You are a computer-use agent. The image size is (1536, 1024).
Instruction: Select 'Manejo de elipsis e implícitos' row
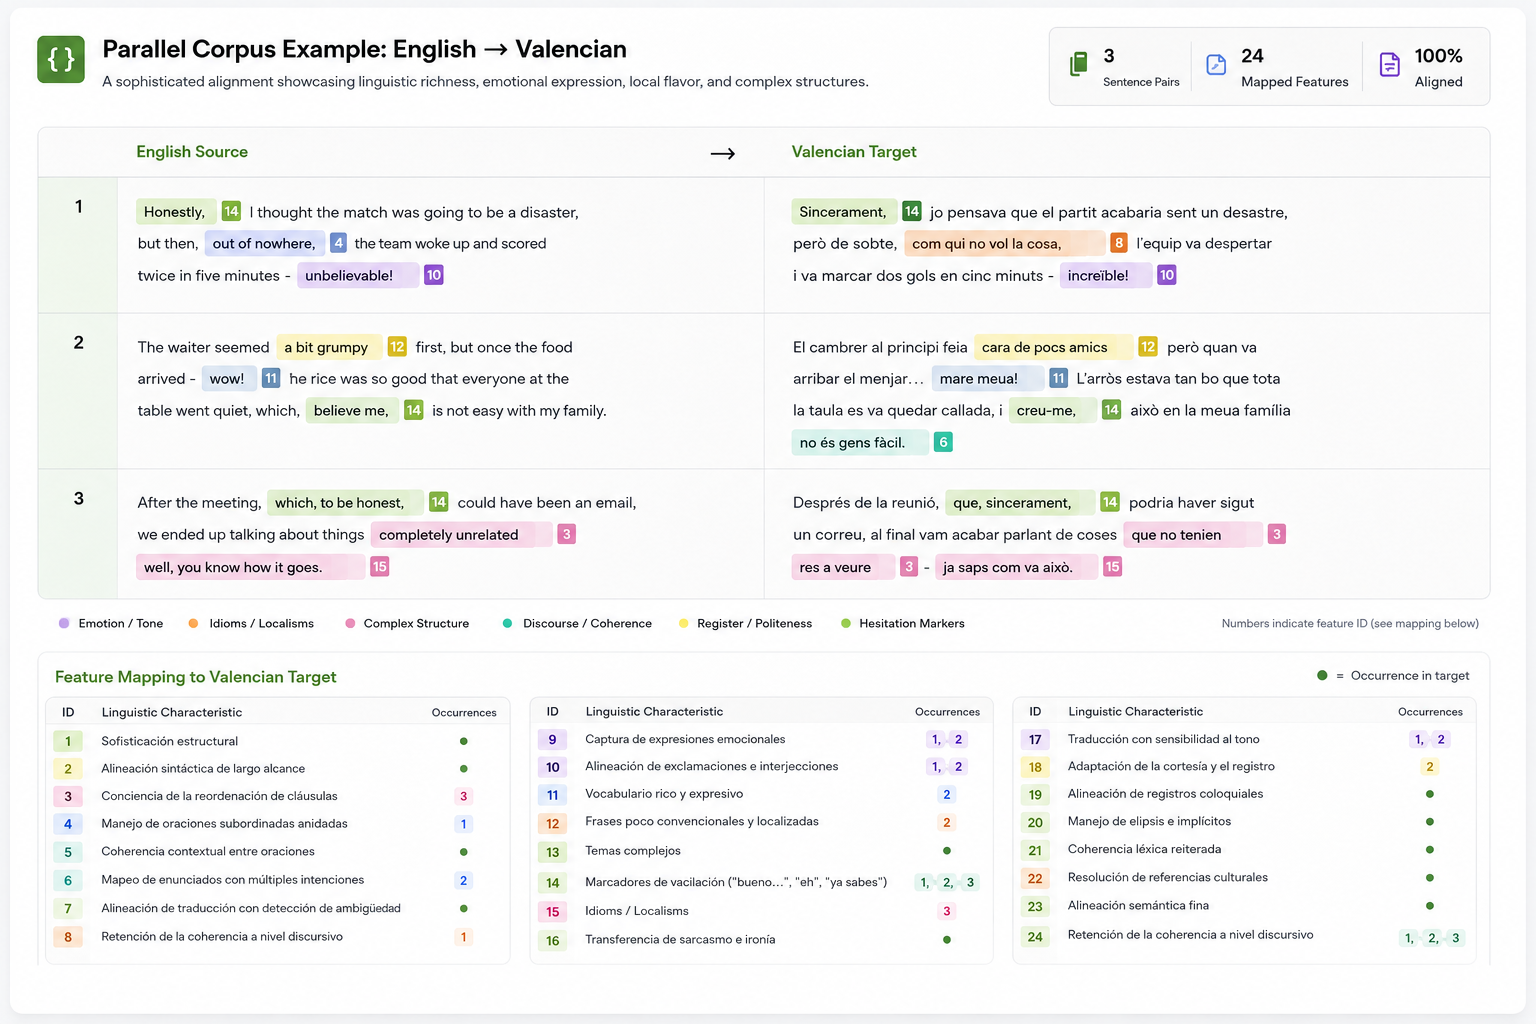click(1244, 822)
